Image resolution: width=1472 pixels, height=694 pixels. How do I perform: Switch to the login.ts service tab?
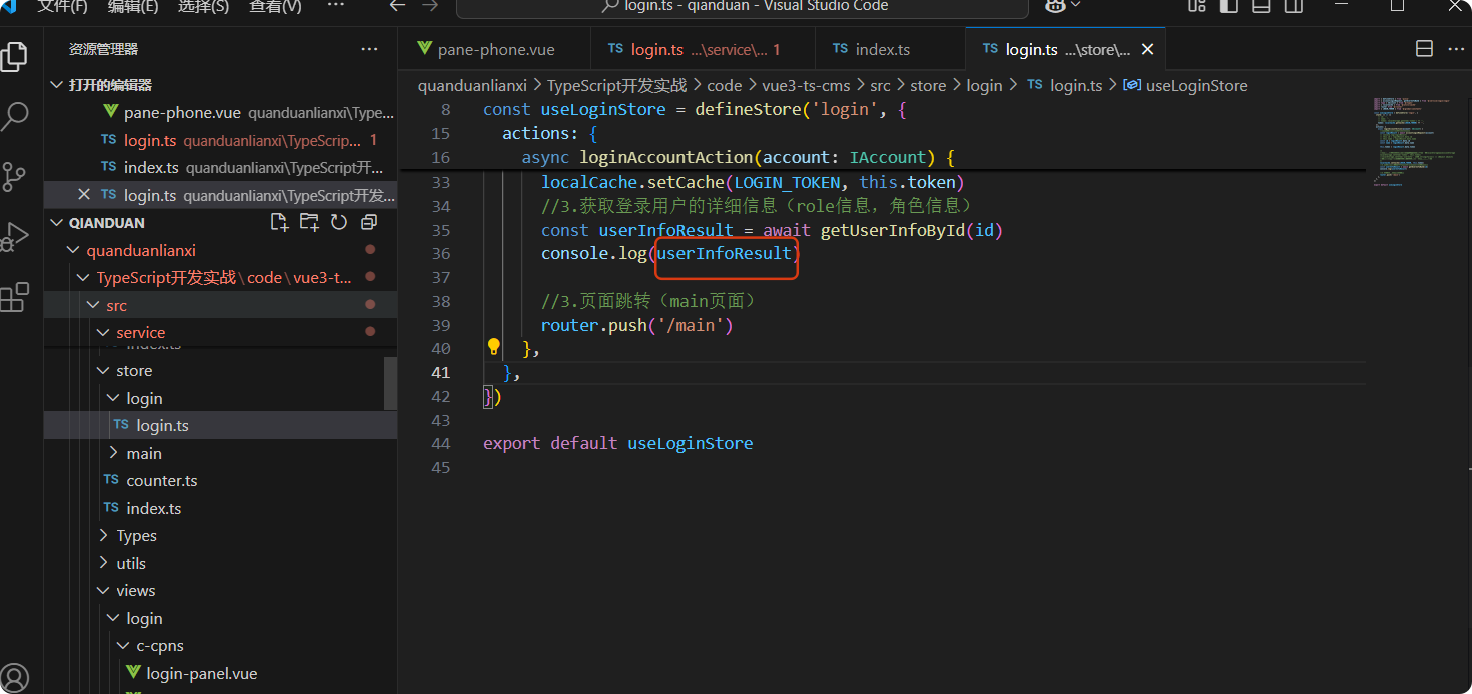click(703, 49)
